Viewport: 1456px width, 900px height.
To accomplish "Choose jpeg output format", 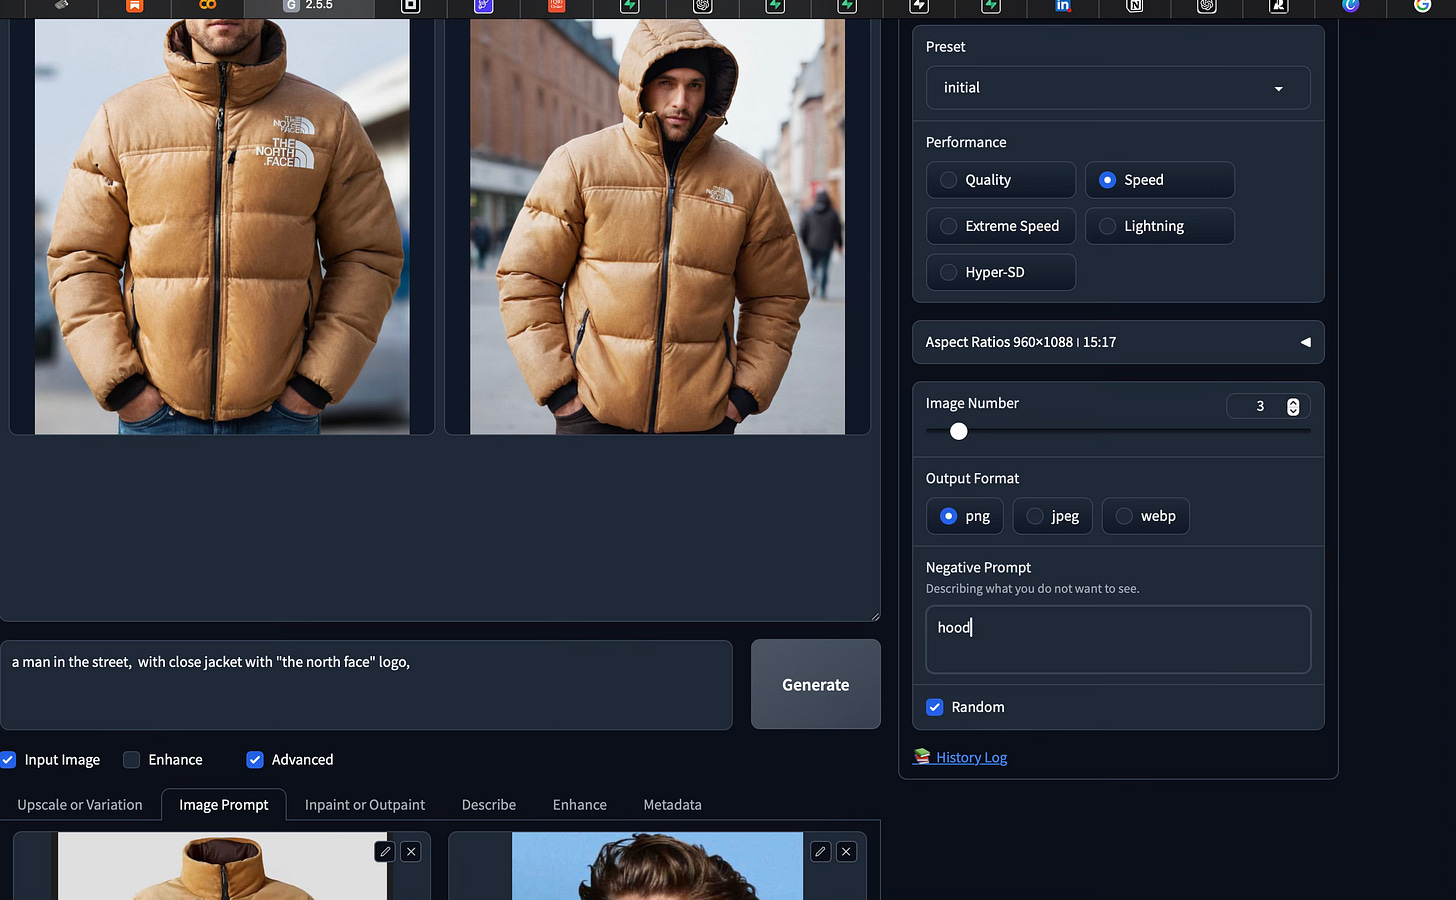I will tap(1053, 516).
